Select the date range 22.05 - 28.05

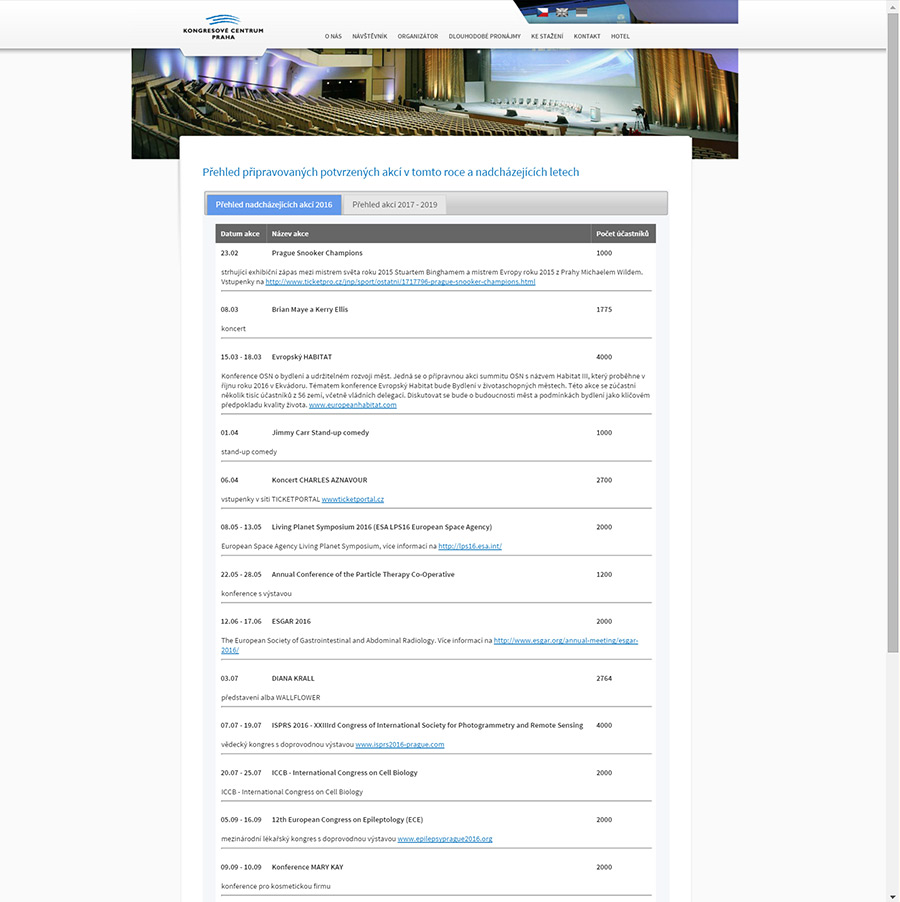pyautogui.click(x=240, y=574)
